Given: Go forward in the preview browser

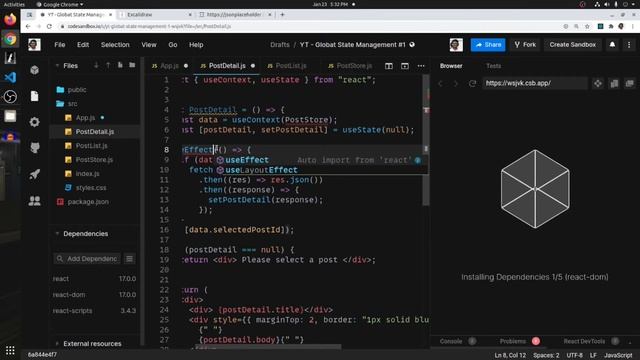Looking at the screenshot, I should pyautogui.click(x=456, y=83).
